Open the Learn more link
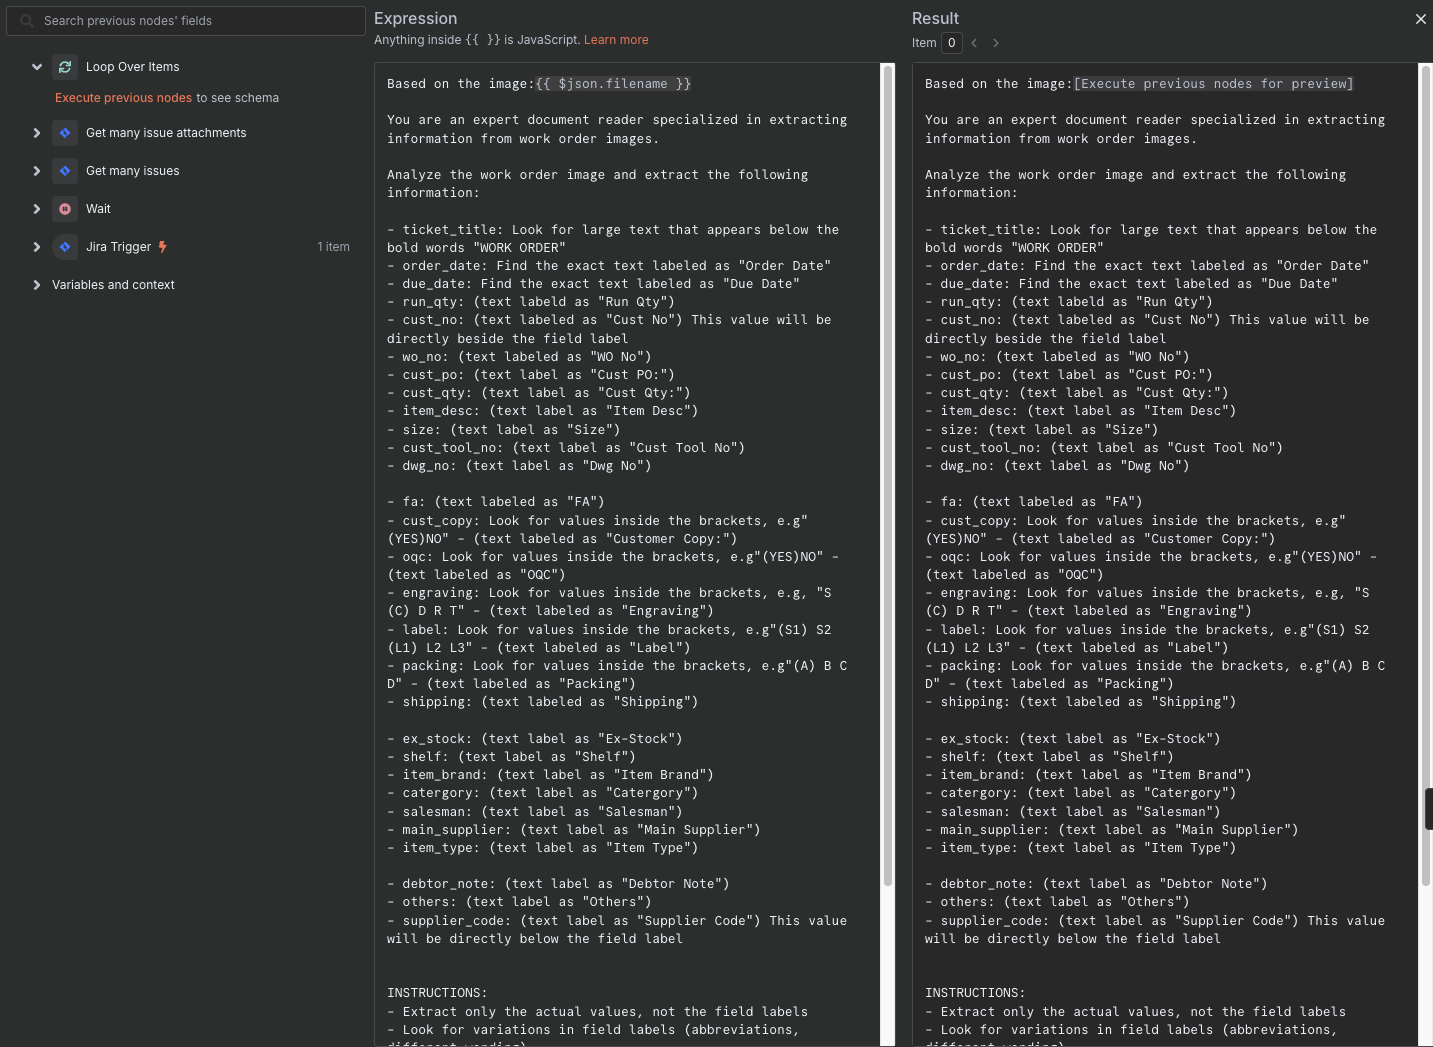The image size is (1433, 1047). point(616,40)
